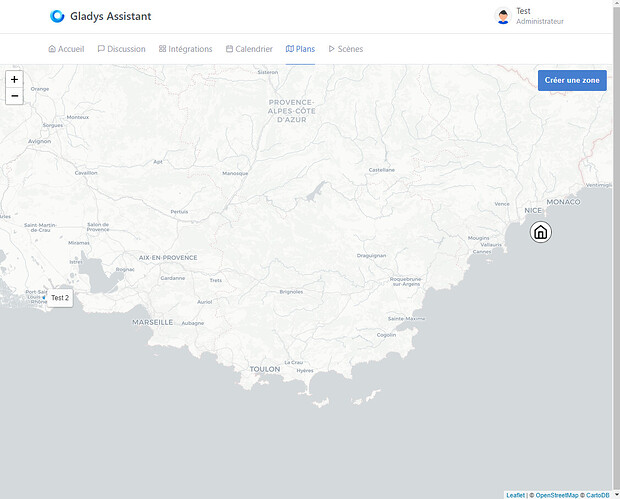Zoom in on the map

pyautogui.click(x=14, y=79)
